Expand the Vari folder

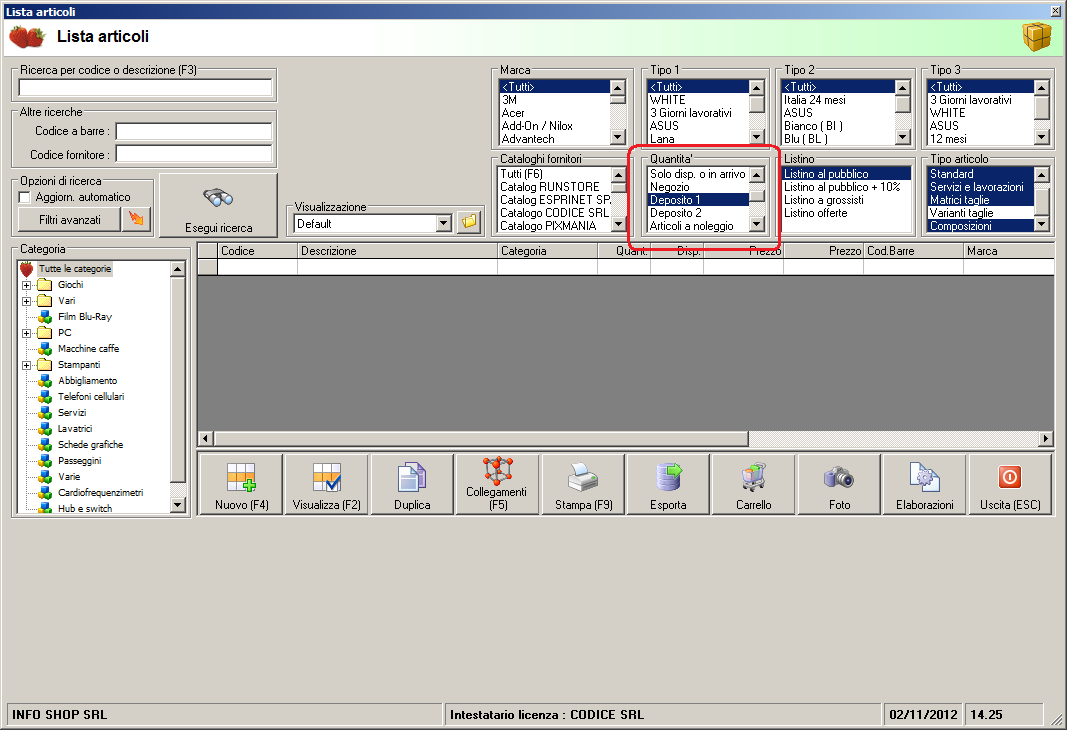coord(27,301)
